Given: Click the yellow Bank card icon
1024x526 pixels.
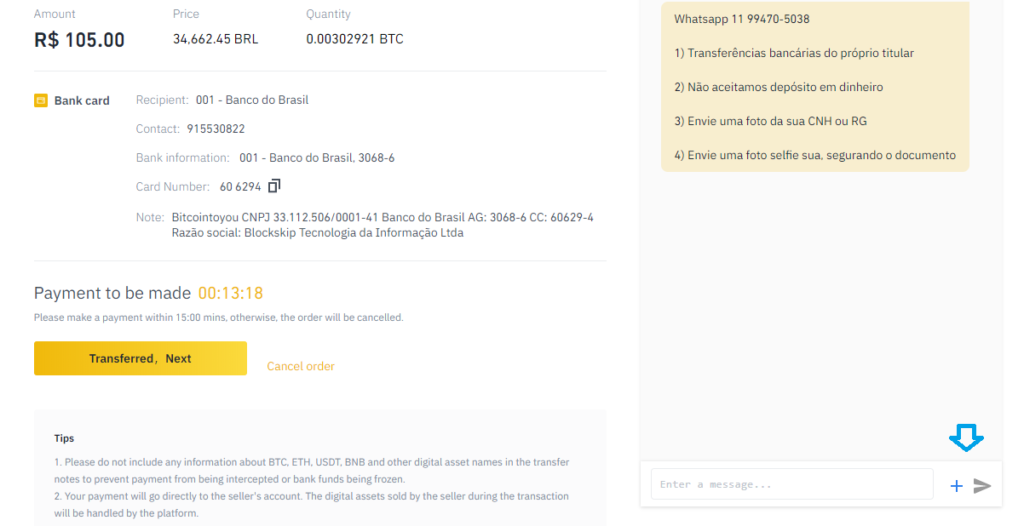Looking at the screenshot, I should tap(40, 101).
